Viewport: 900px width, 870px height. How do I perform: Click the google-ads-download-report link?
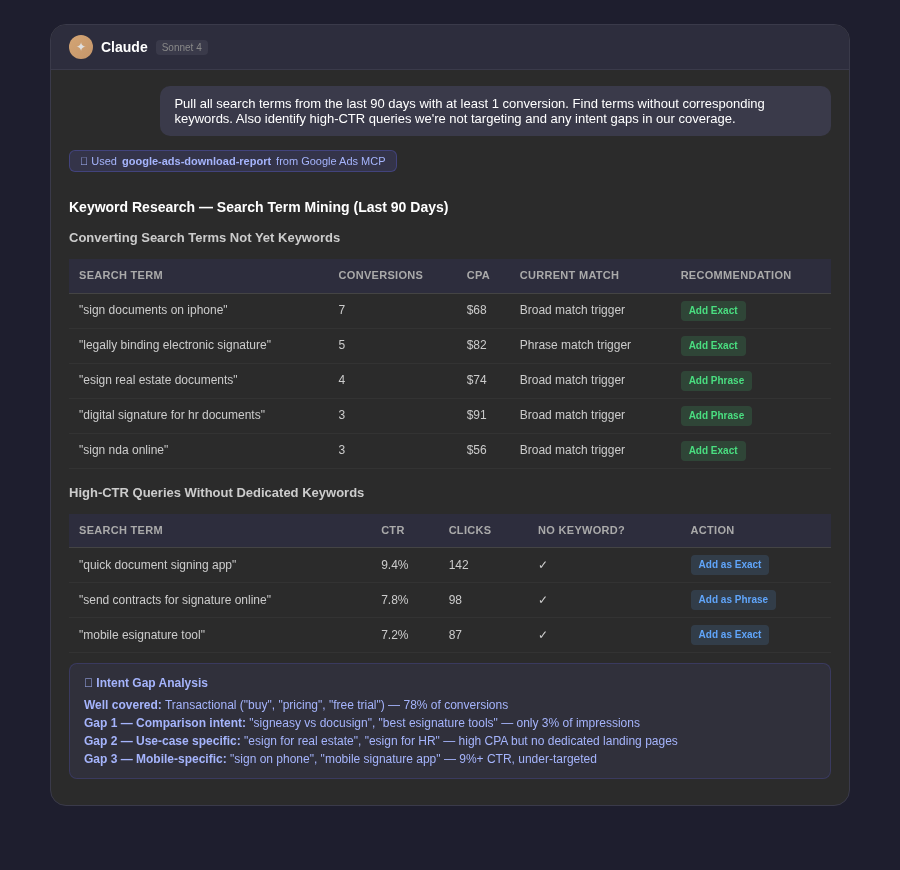point(196,161)
